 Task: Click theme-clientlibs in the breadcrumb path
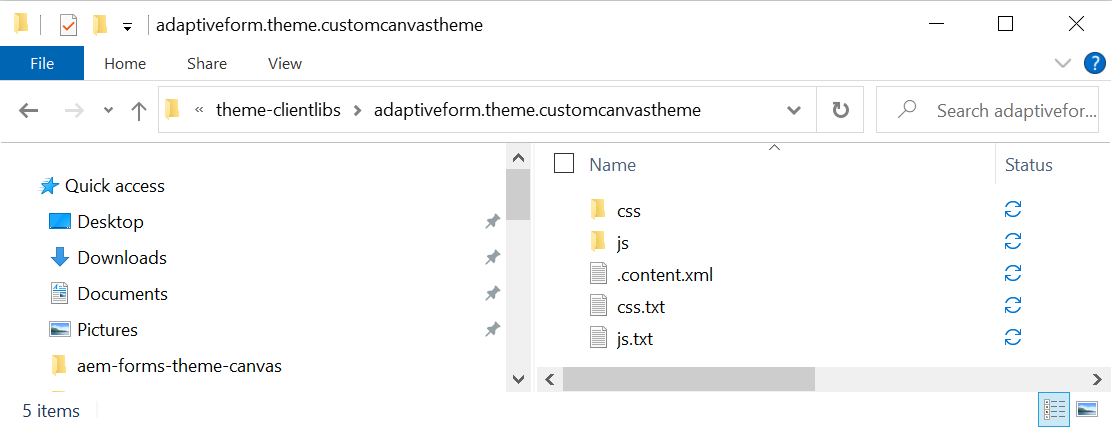tap(274, 110)
